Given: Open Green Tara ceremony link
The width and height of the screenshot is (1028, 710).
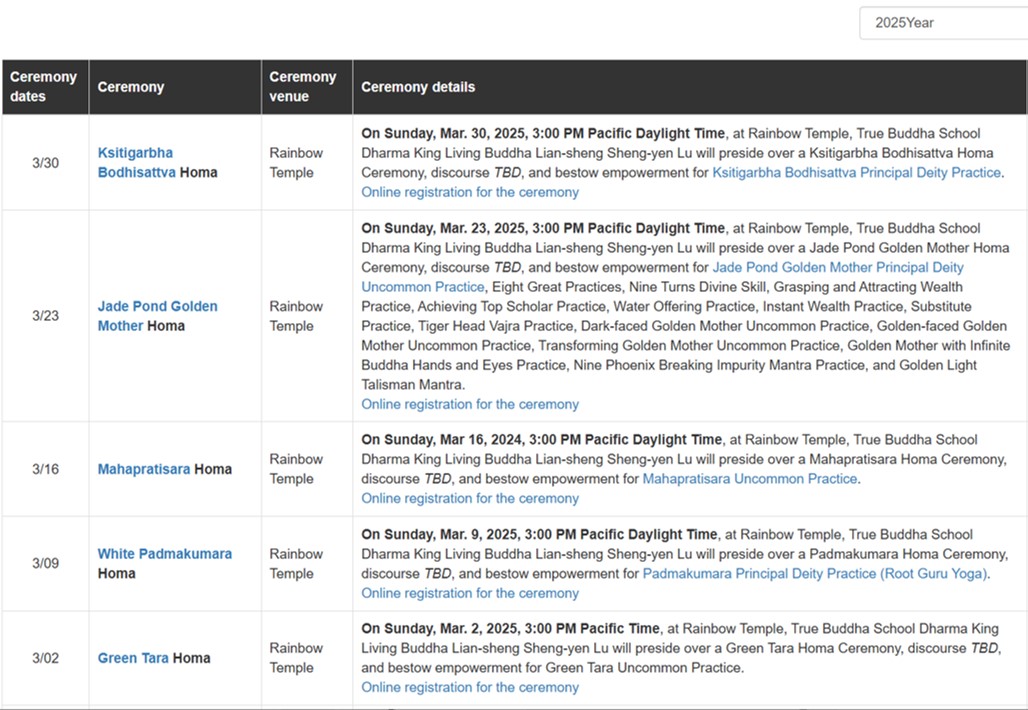Looking at the screenshot, I should [133, 658].
